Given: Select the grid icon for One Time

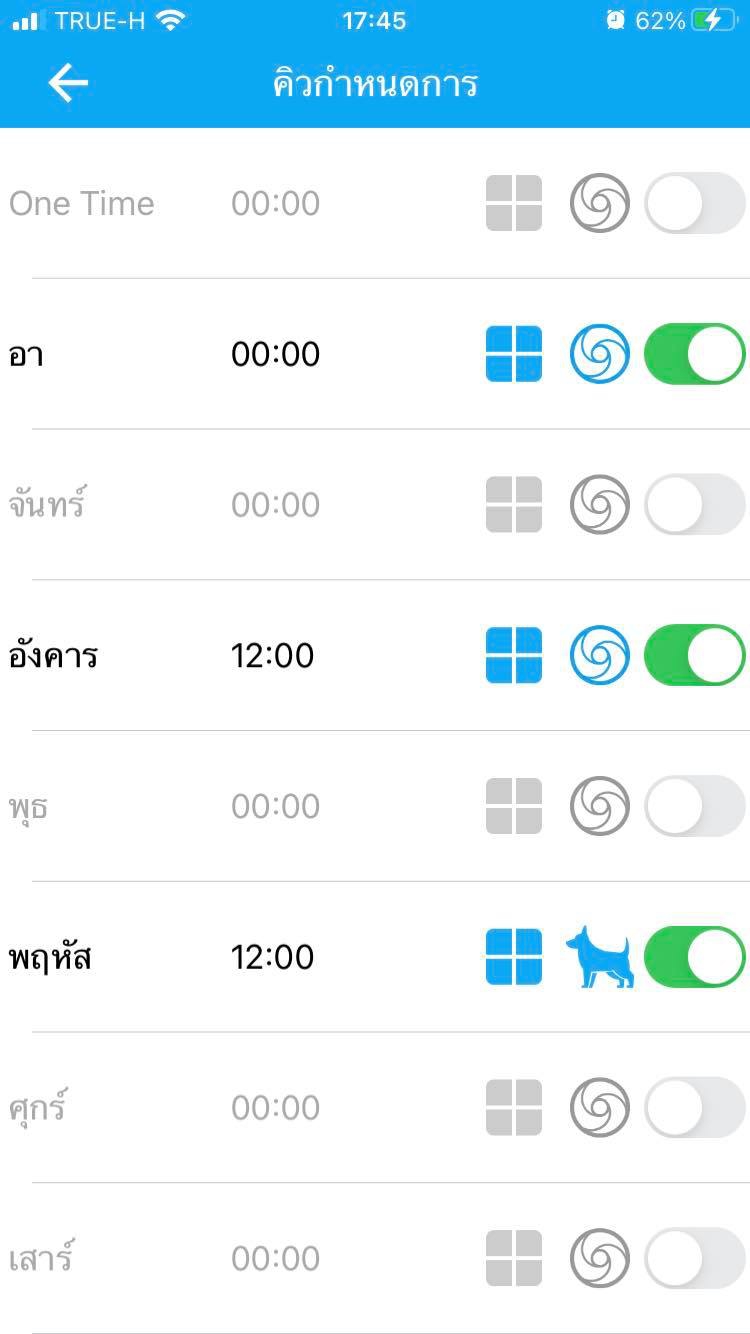Looking at the screenshot, I should click(514, 203).
